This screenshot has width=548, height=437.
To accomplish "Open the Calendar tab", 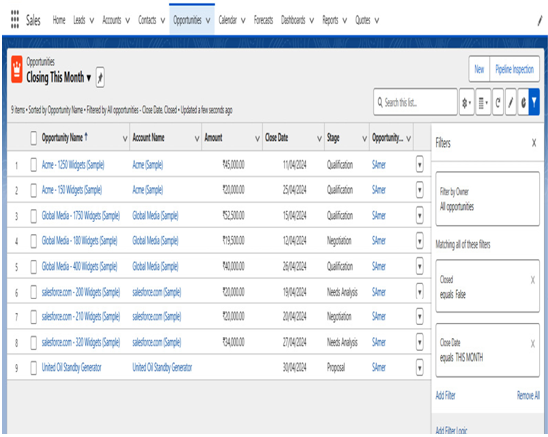I will click(x=228, y=20).
